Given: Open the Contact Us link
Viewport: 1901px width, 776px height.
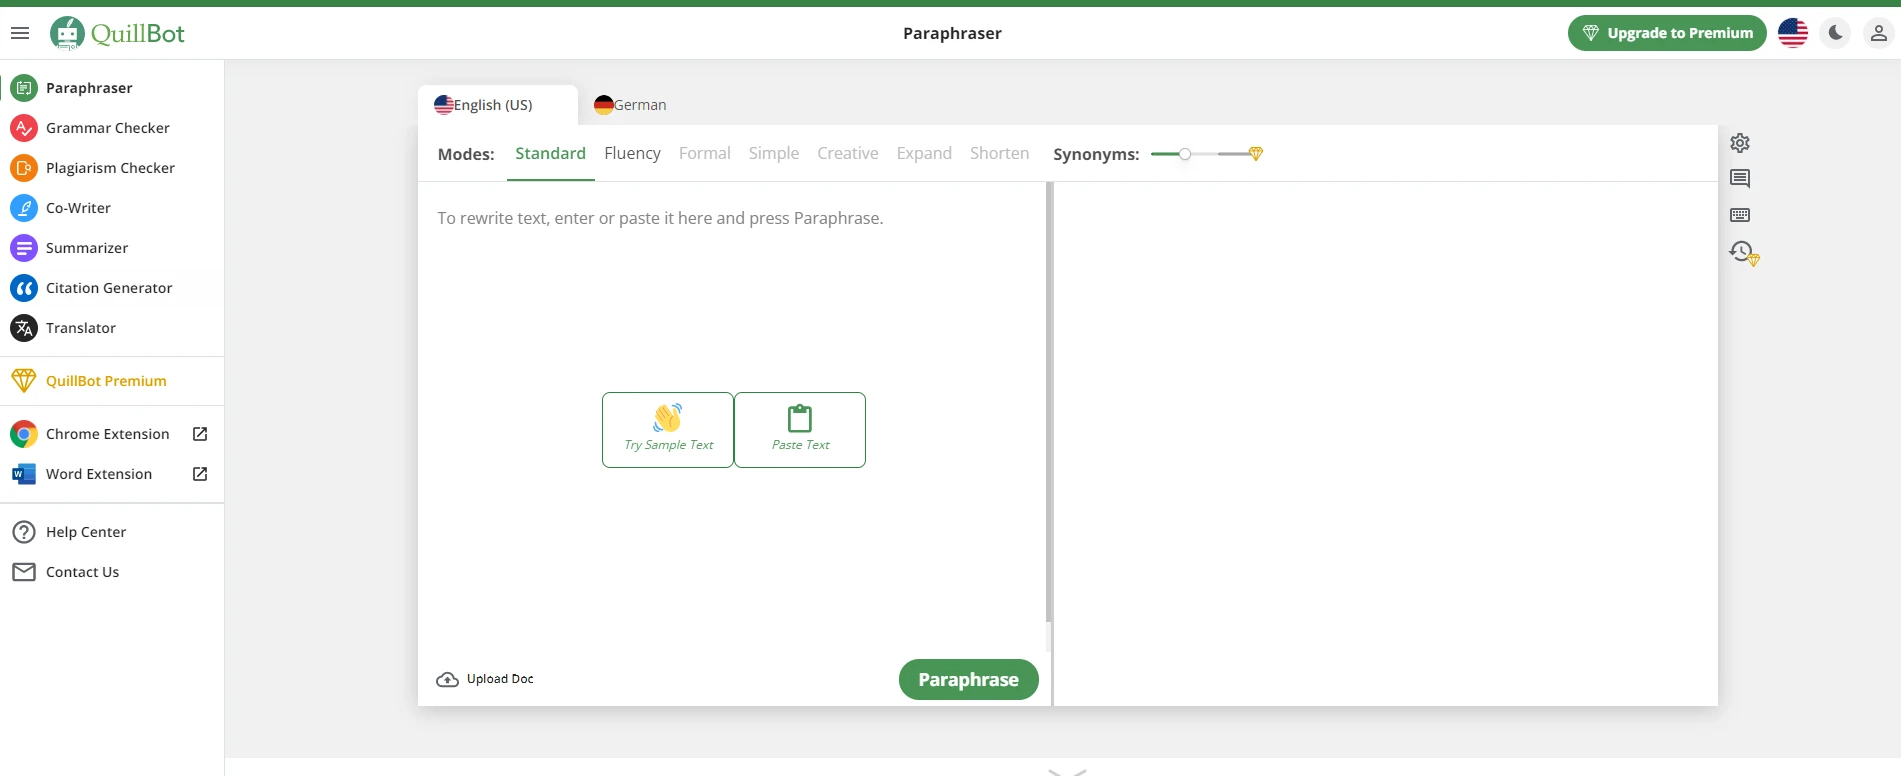Looking at the screenshot, I should pyautogui.click(x=82, y=572).
